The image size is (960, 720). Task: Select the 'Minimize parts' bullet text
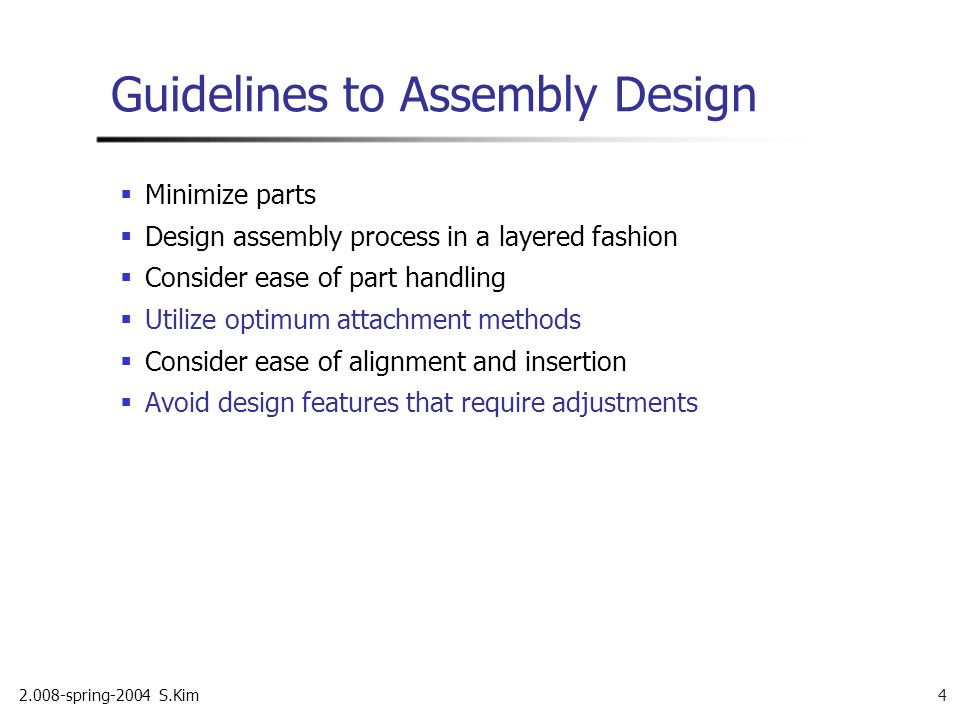coord(230,195)
